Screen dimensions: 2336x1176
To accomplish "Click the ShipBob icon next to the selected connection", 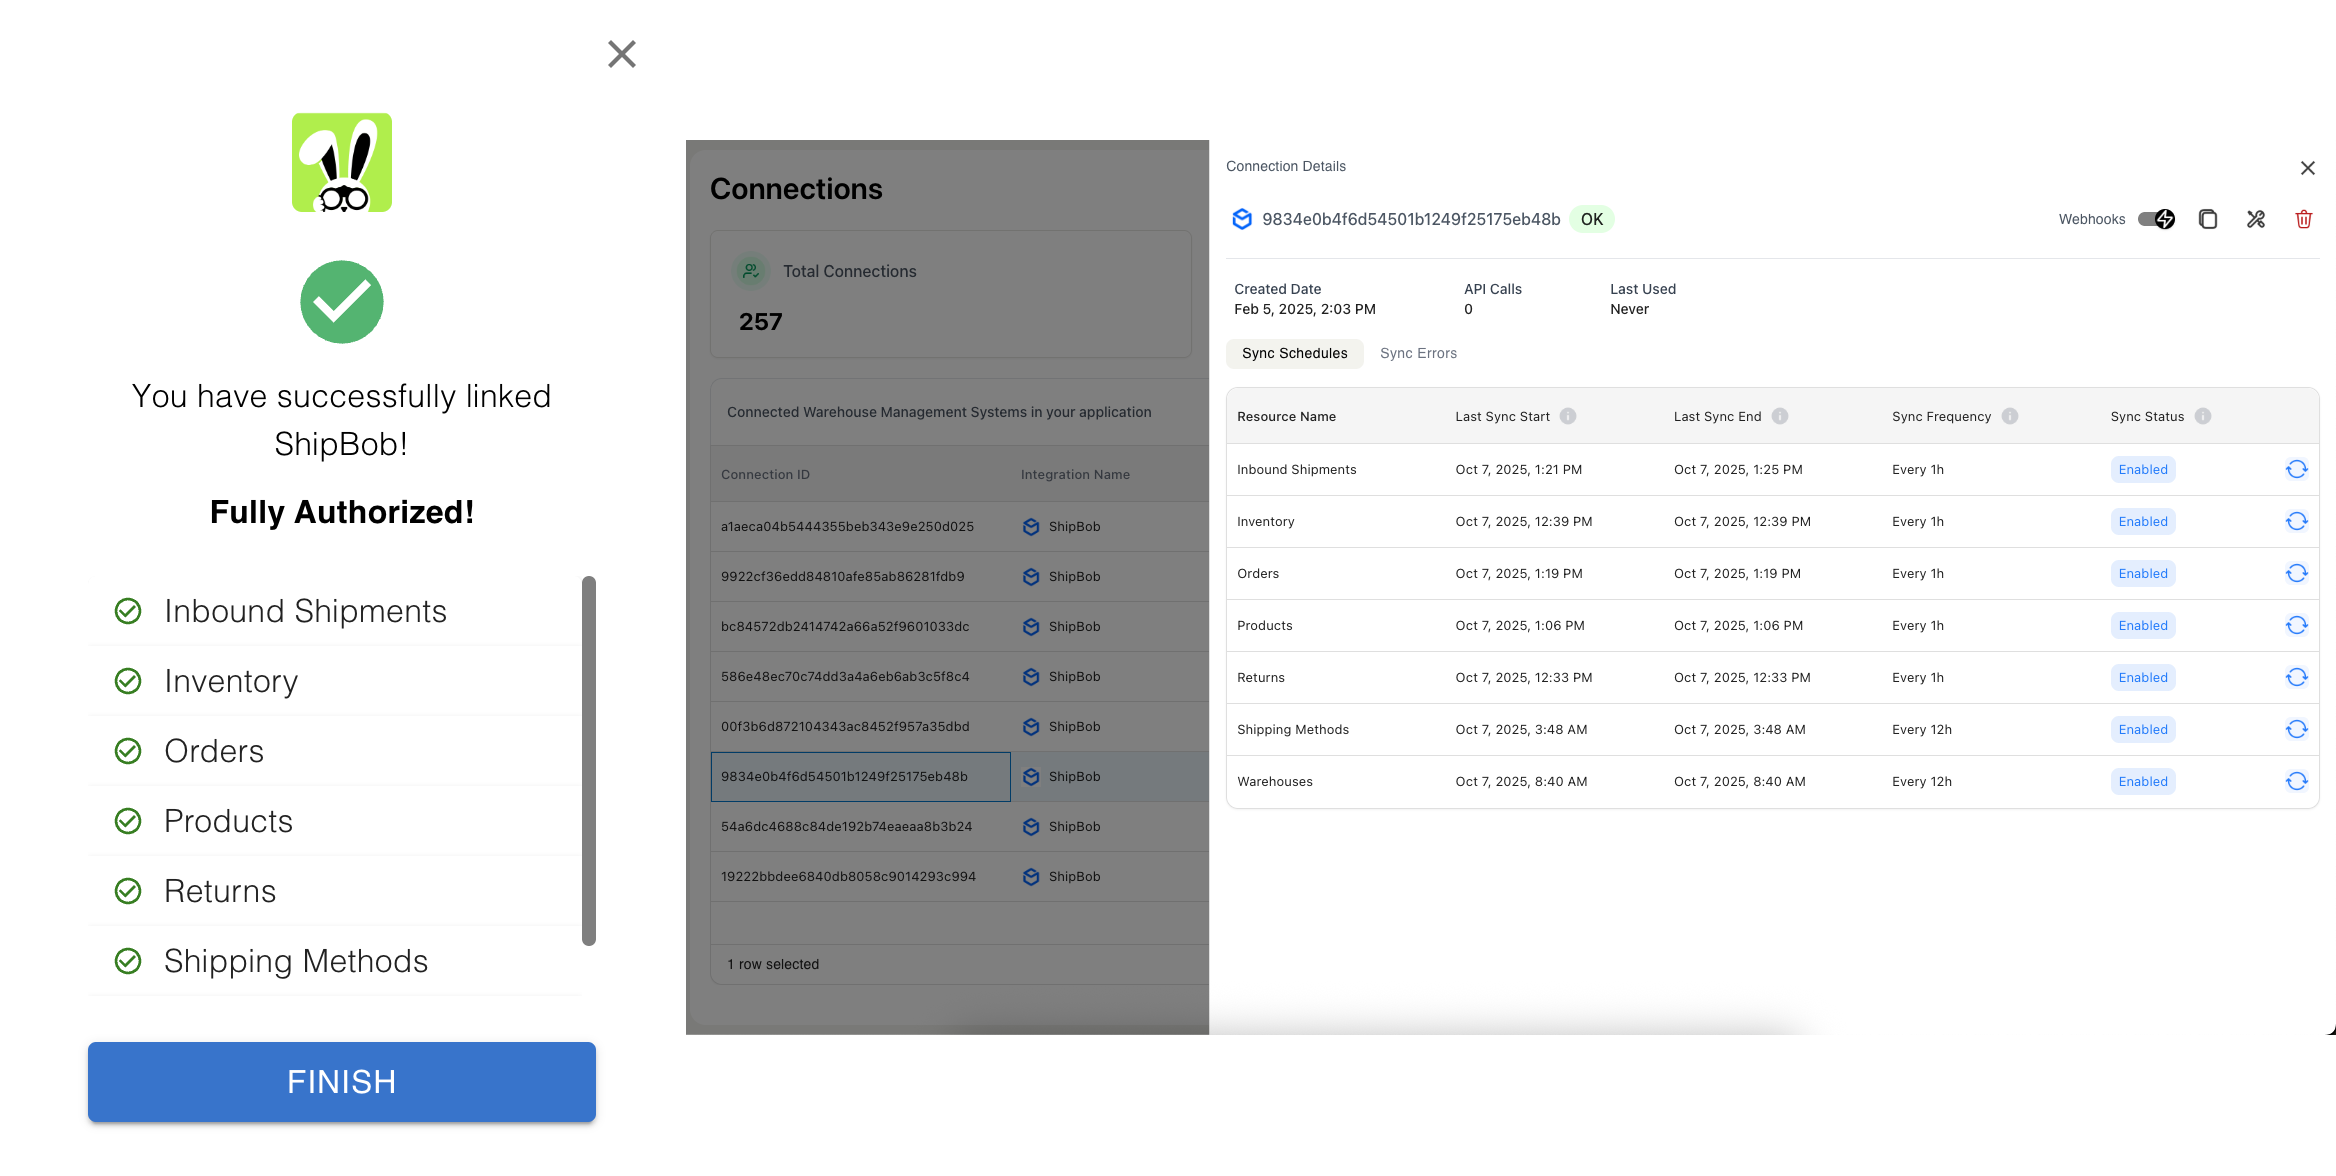I will (x=1031, y=776).
